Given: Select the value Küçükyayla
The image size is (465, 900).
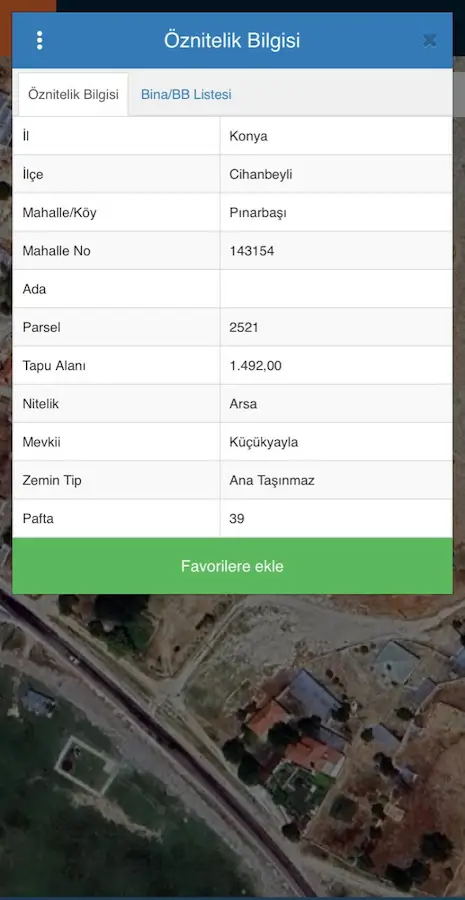Looking at the screenshot, I should coord(264,443).
